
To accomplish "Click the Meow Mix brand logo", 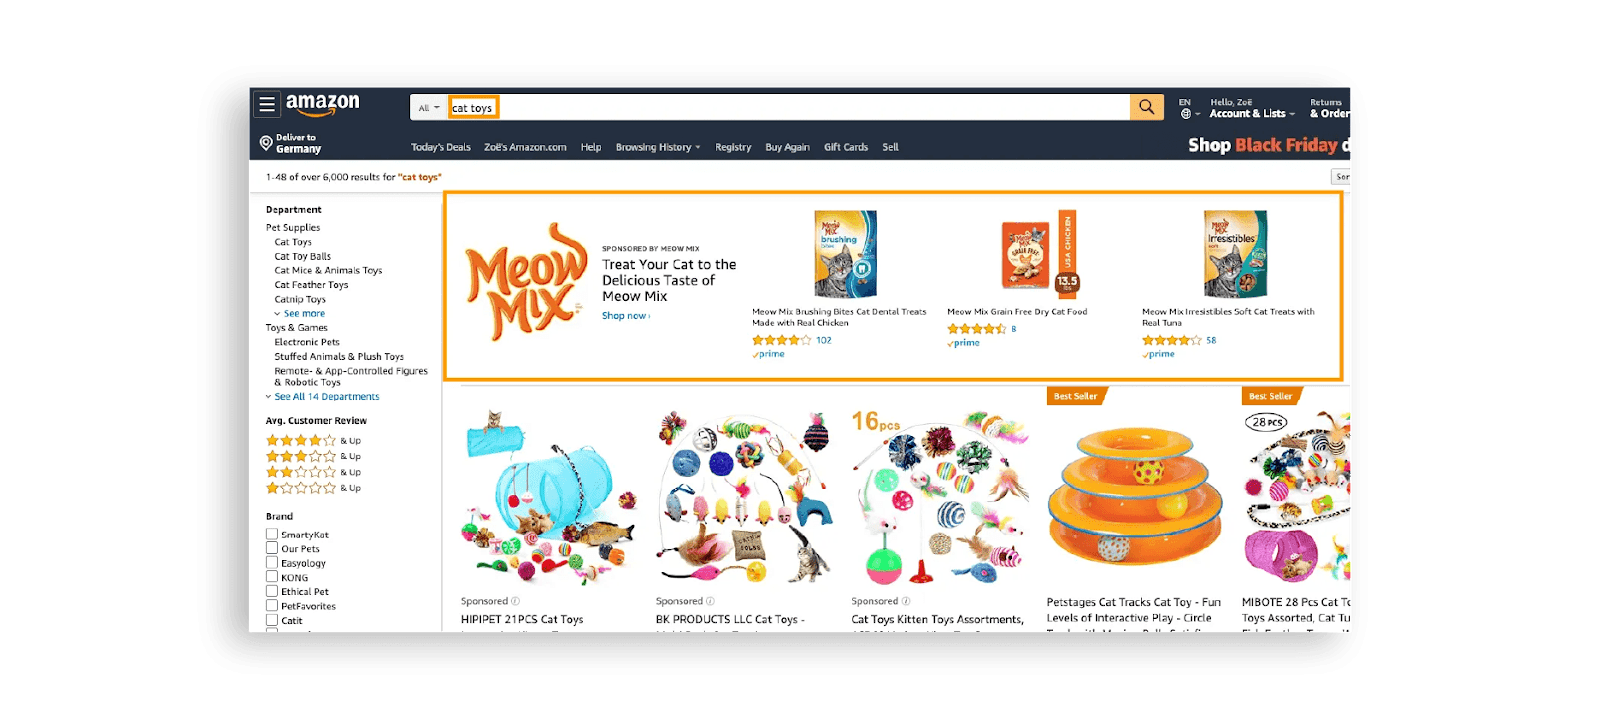I will [526, 283].
